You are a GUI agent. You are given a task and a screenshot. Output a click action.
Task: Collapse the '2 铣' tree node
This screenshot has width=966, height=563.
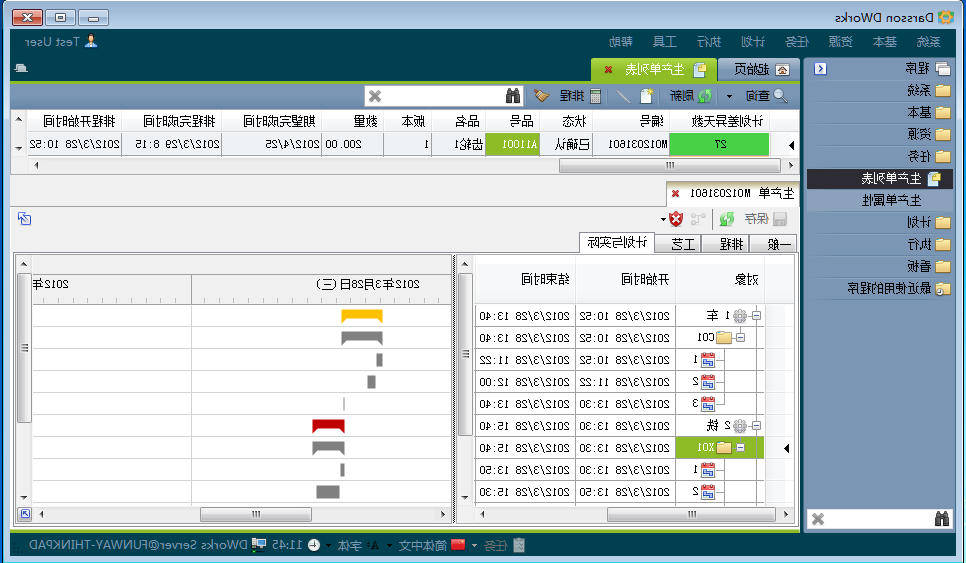click(x=756, y=426)
